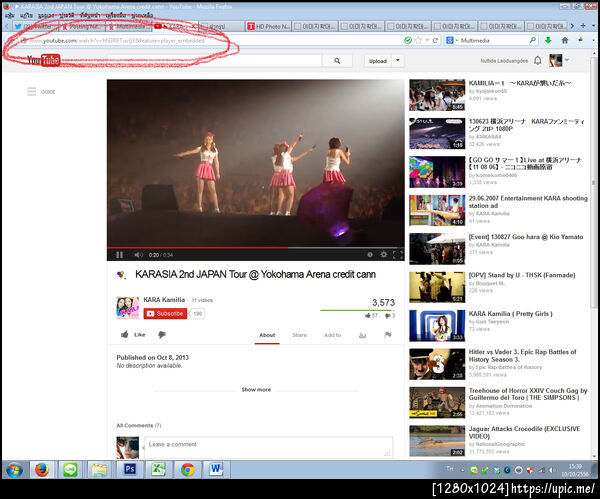Open video statistics chart icon

pos(362,336)
